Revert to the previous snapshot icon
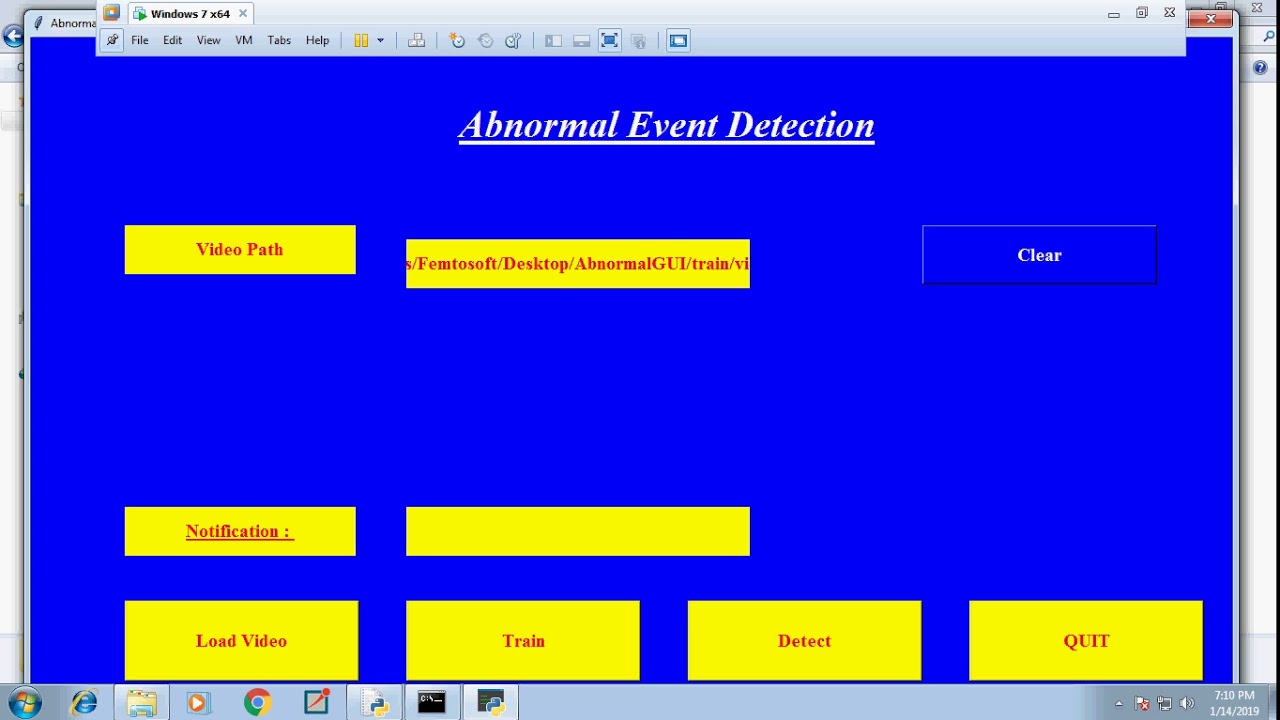Screen dimensions: 1280x720 (x=485, y=41)
